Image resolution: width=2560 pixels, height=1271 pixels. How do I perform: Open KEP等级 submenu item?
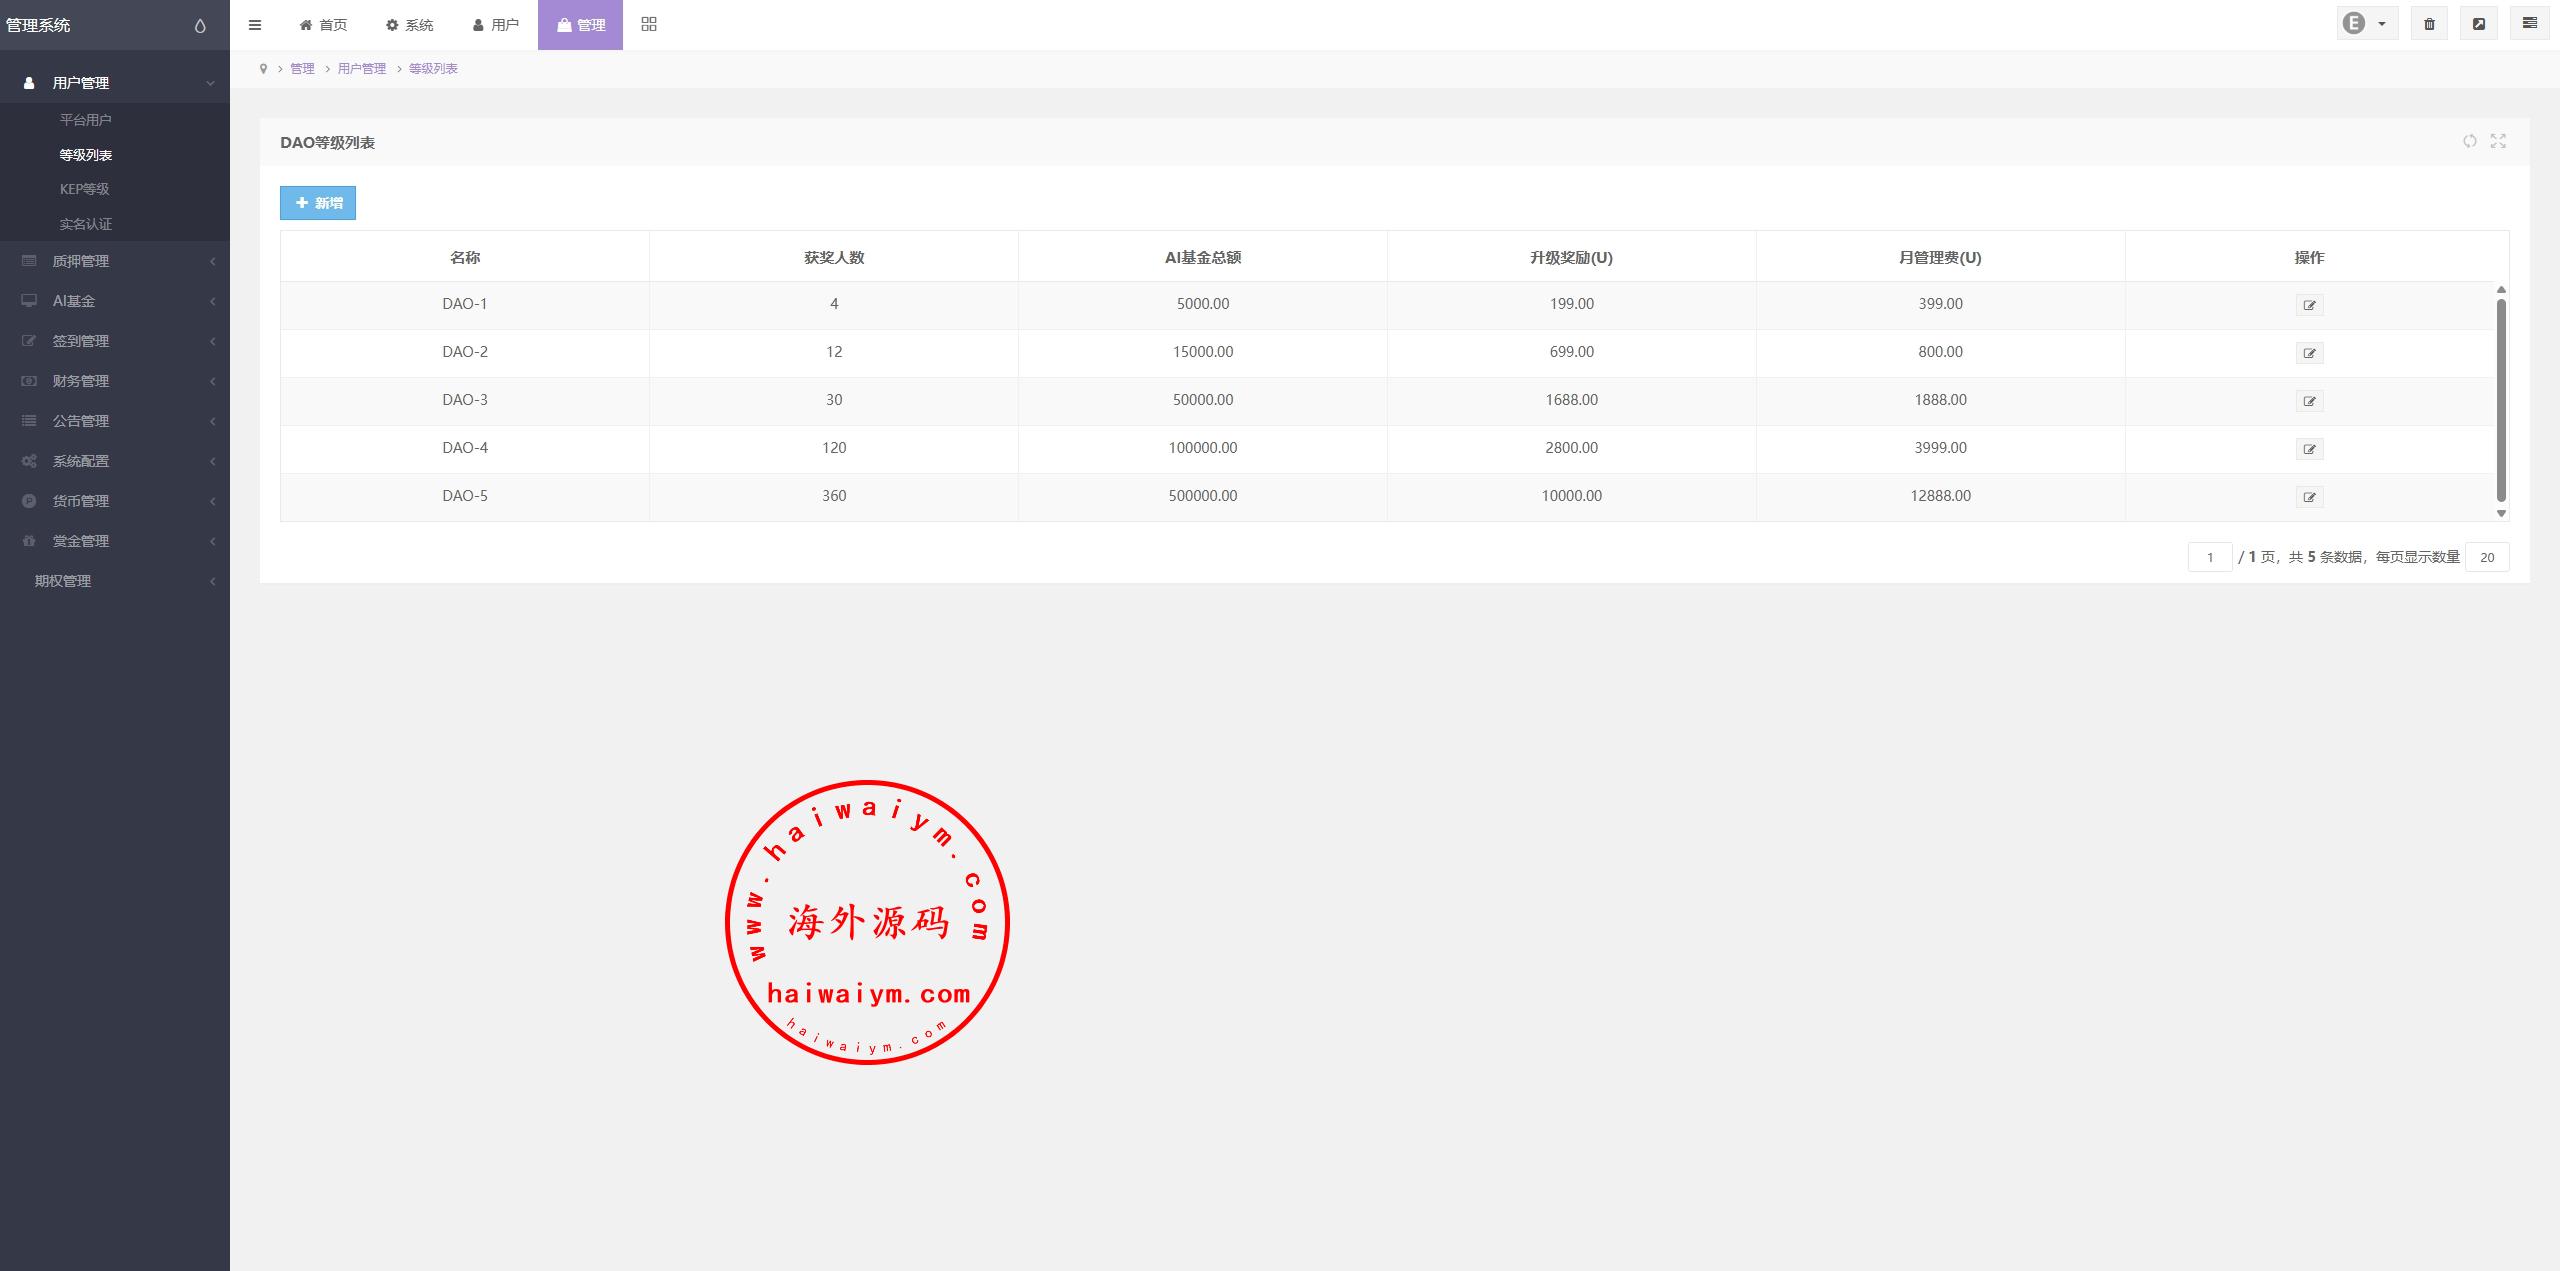[x=85, y=189]
